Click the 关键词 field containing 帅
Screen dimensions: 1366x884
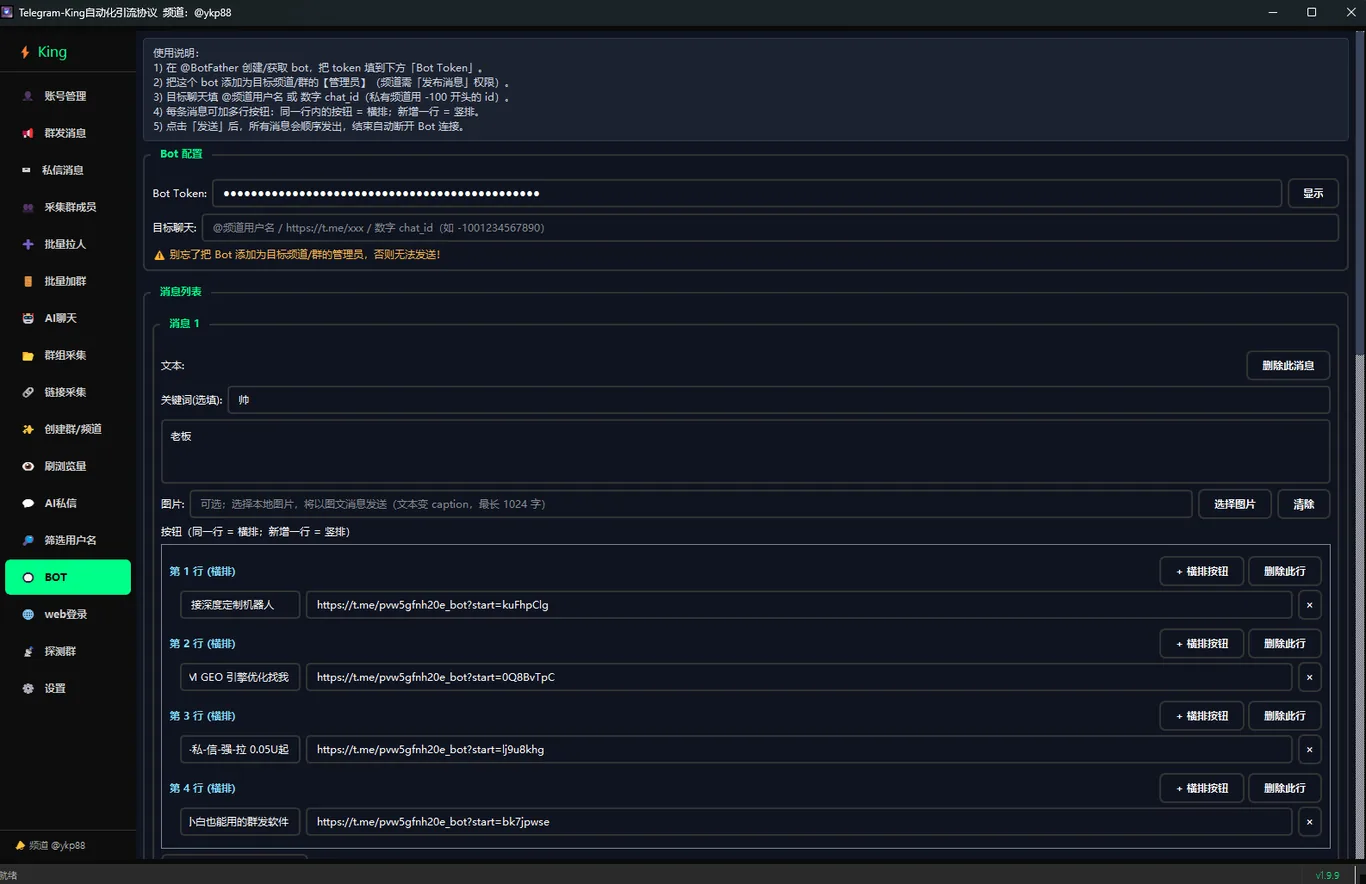[x=778, y=400]
